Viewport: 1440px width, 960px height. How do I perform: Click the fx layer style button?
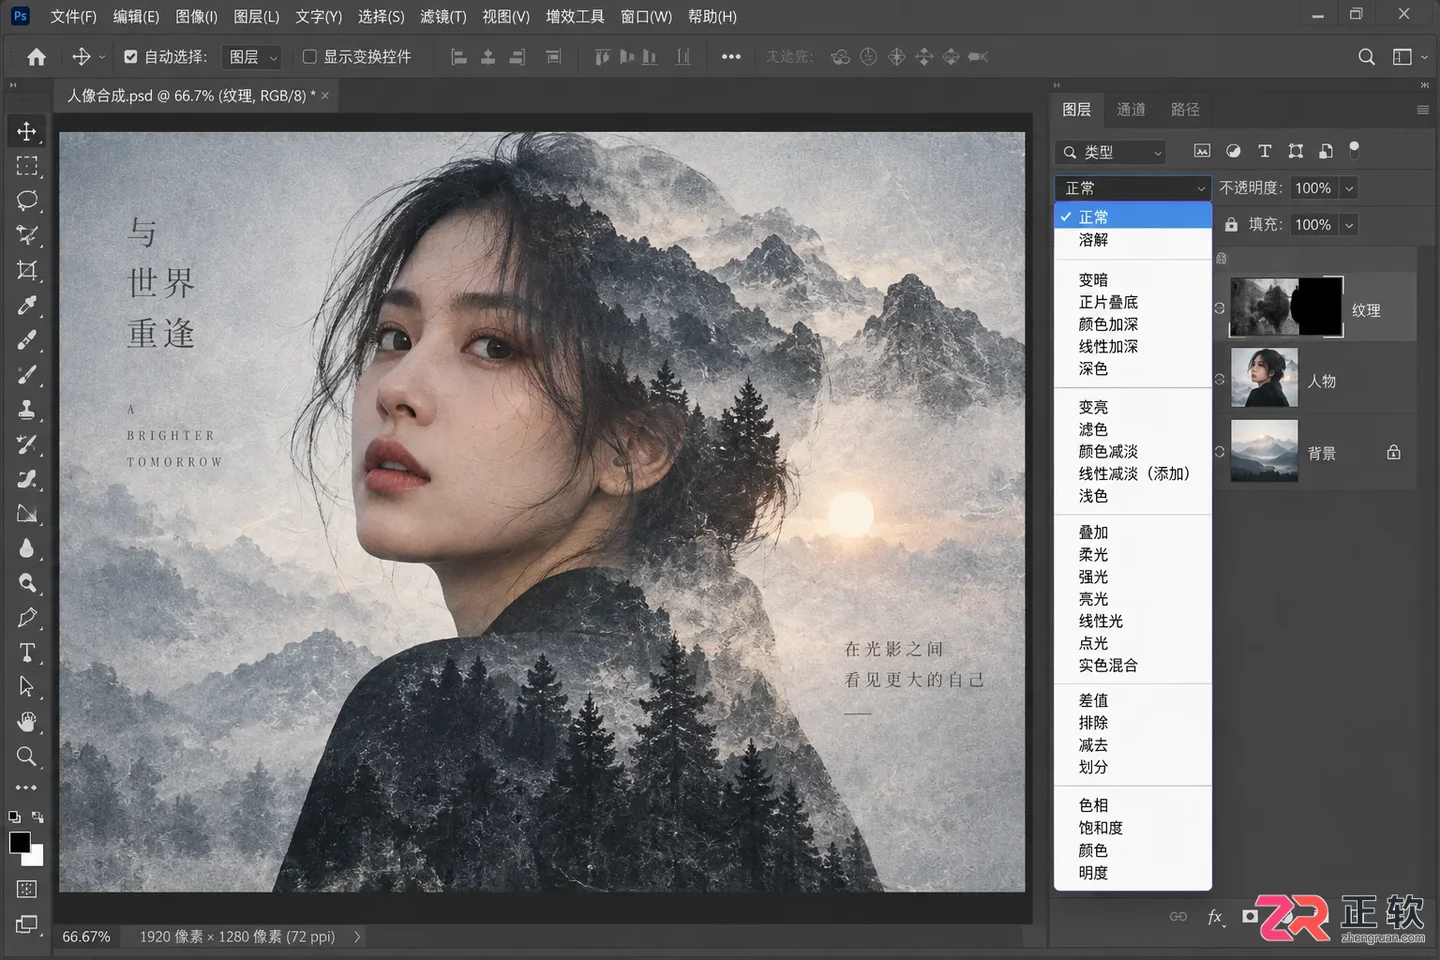pyautogui.click(x=1215, y=916)
